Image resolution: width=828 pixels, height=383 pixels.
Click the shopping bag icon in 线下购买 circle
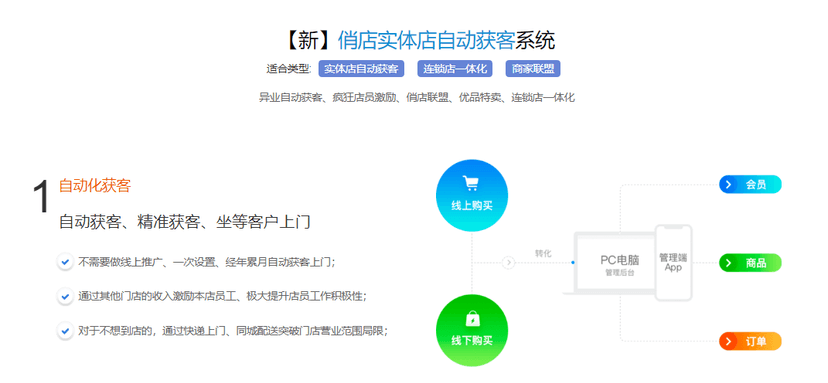[x=472, y=319]
